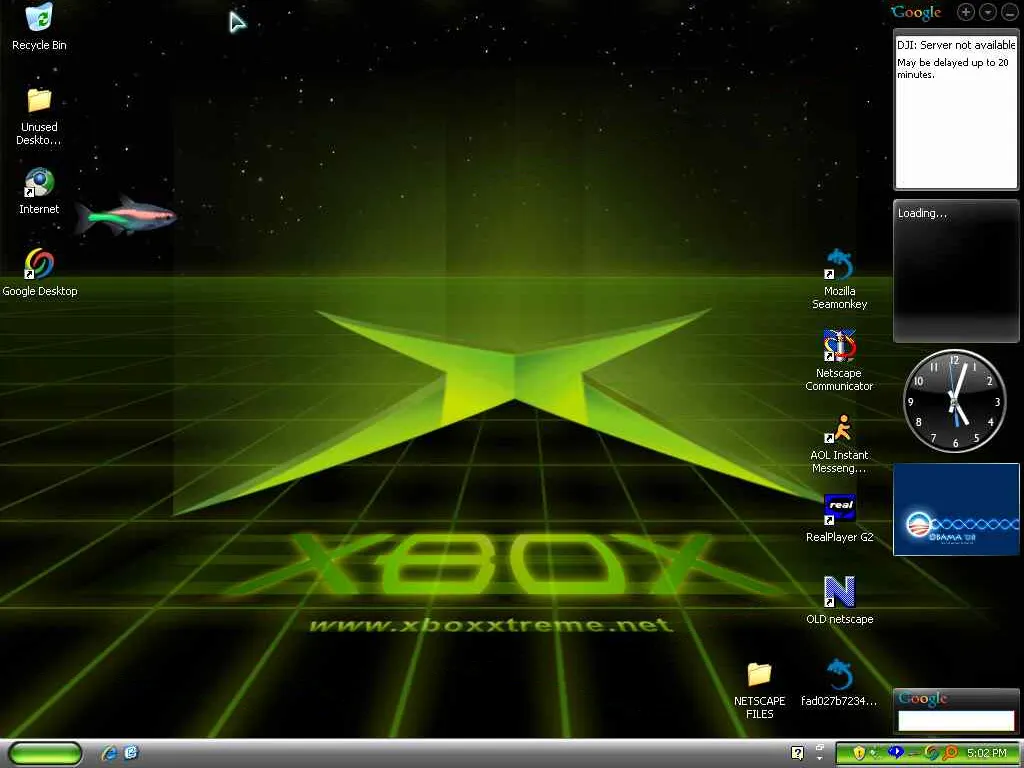Image resolution: width=1024 pixels, height=768 pixels.
Task: Click the help question mark taskbar icon
Action: 797,753
